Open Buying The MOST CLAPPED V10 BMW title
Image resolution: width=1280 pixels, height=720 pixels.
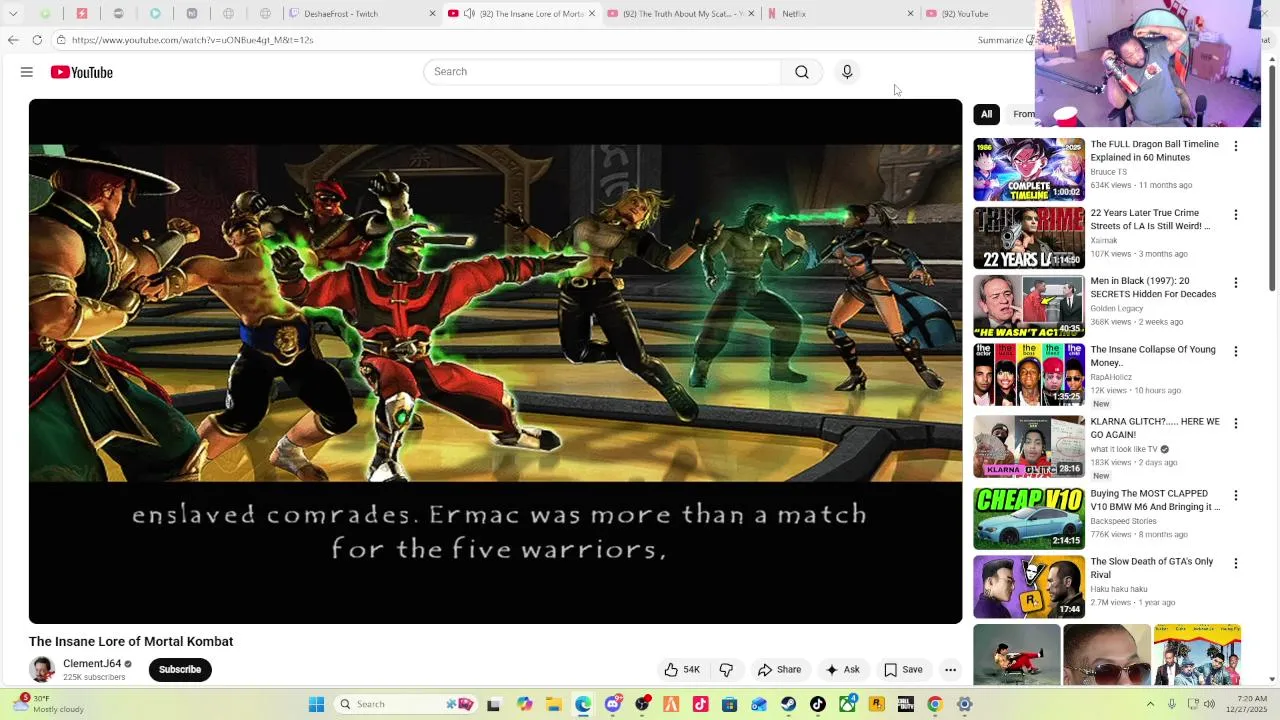click(x=1155, y=500)
